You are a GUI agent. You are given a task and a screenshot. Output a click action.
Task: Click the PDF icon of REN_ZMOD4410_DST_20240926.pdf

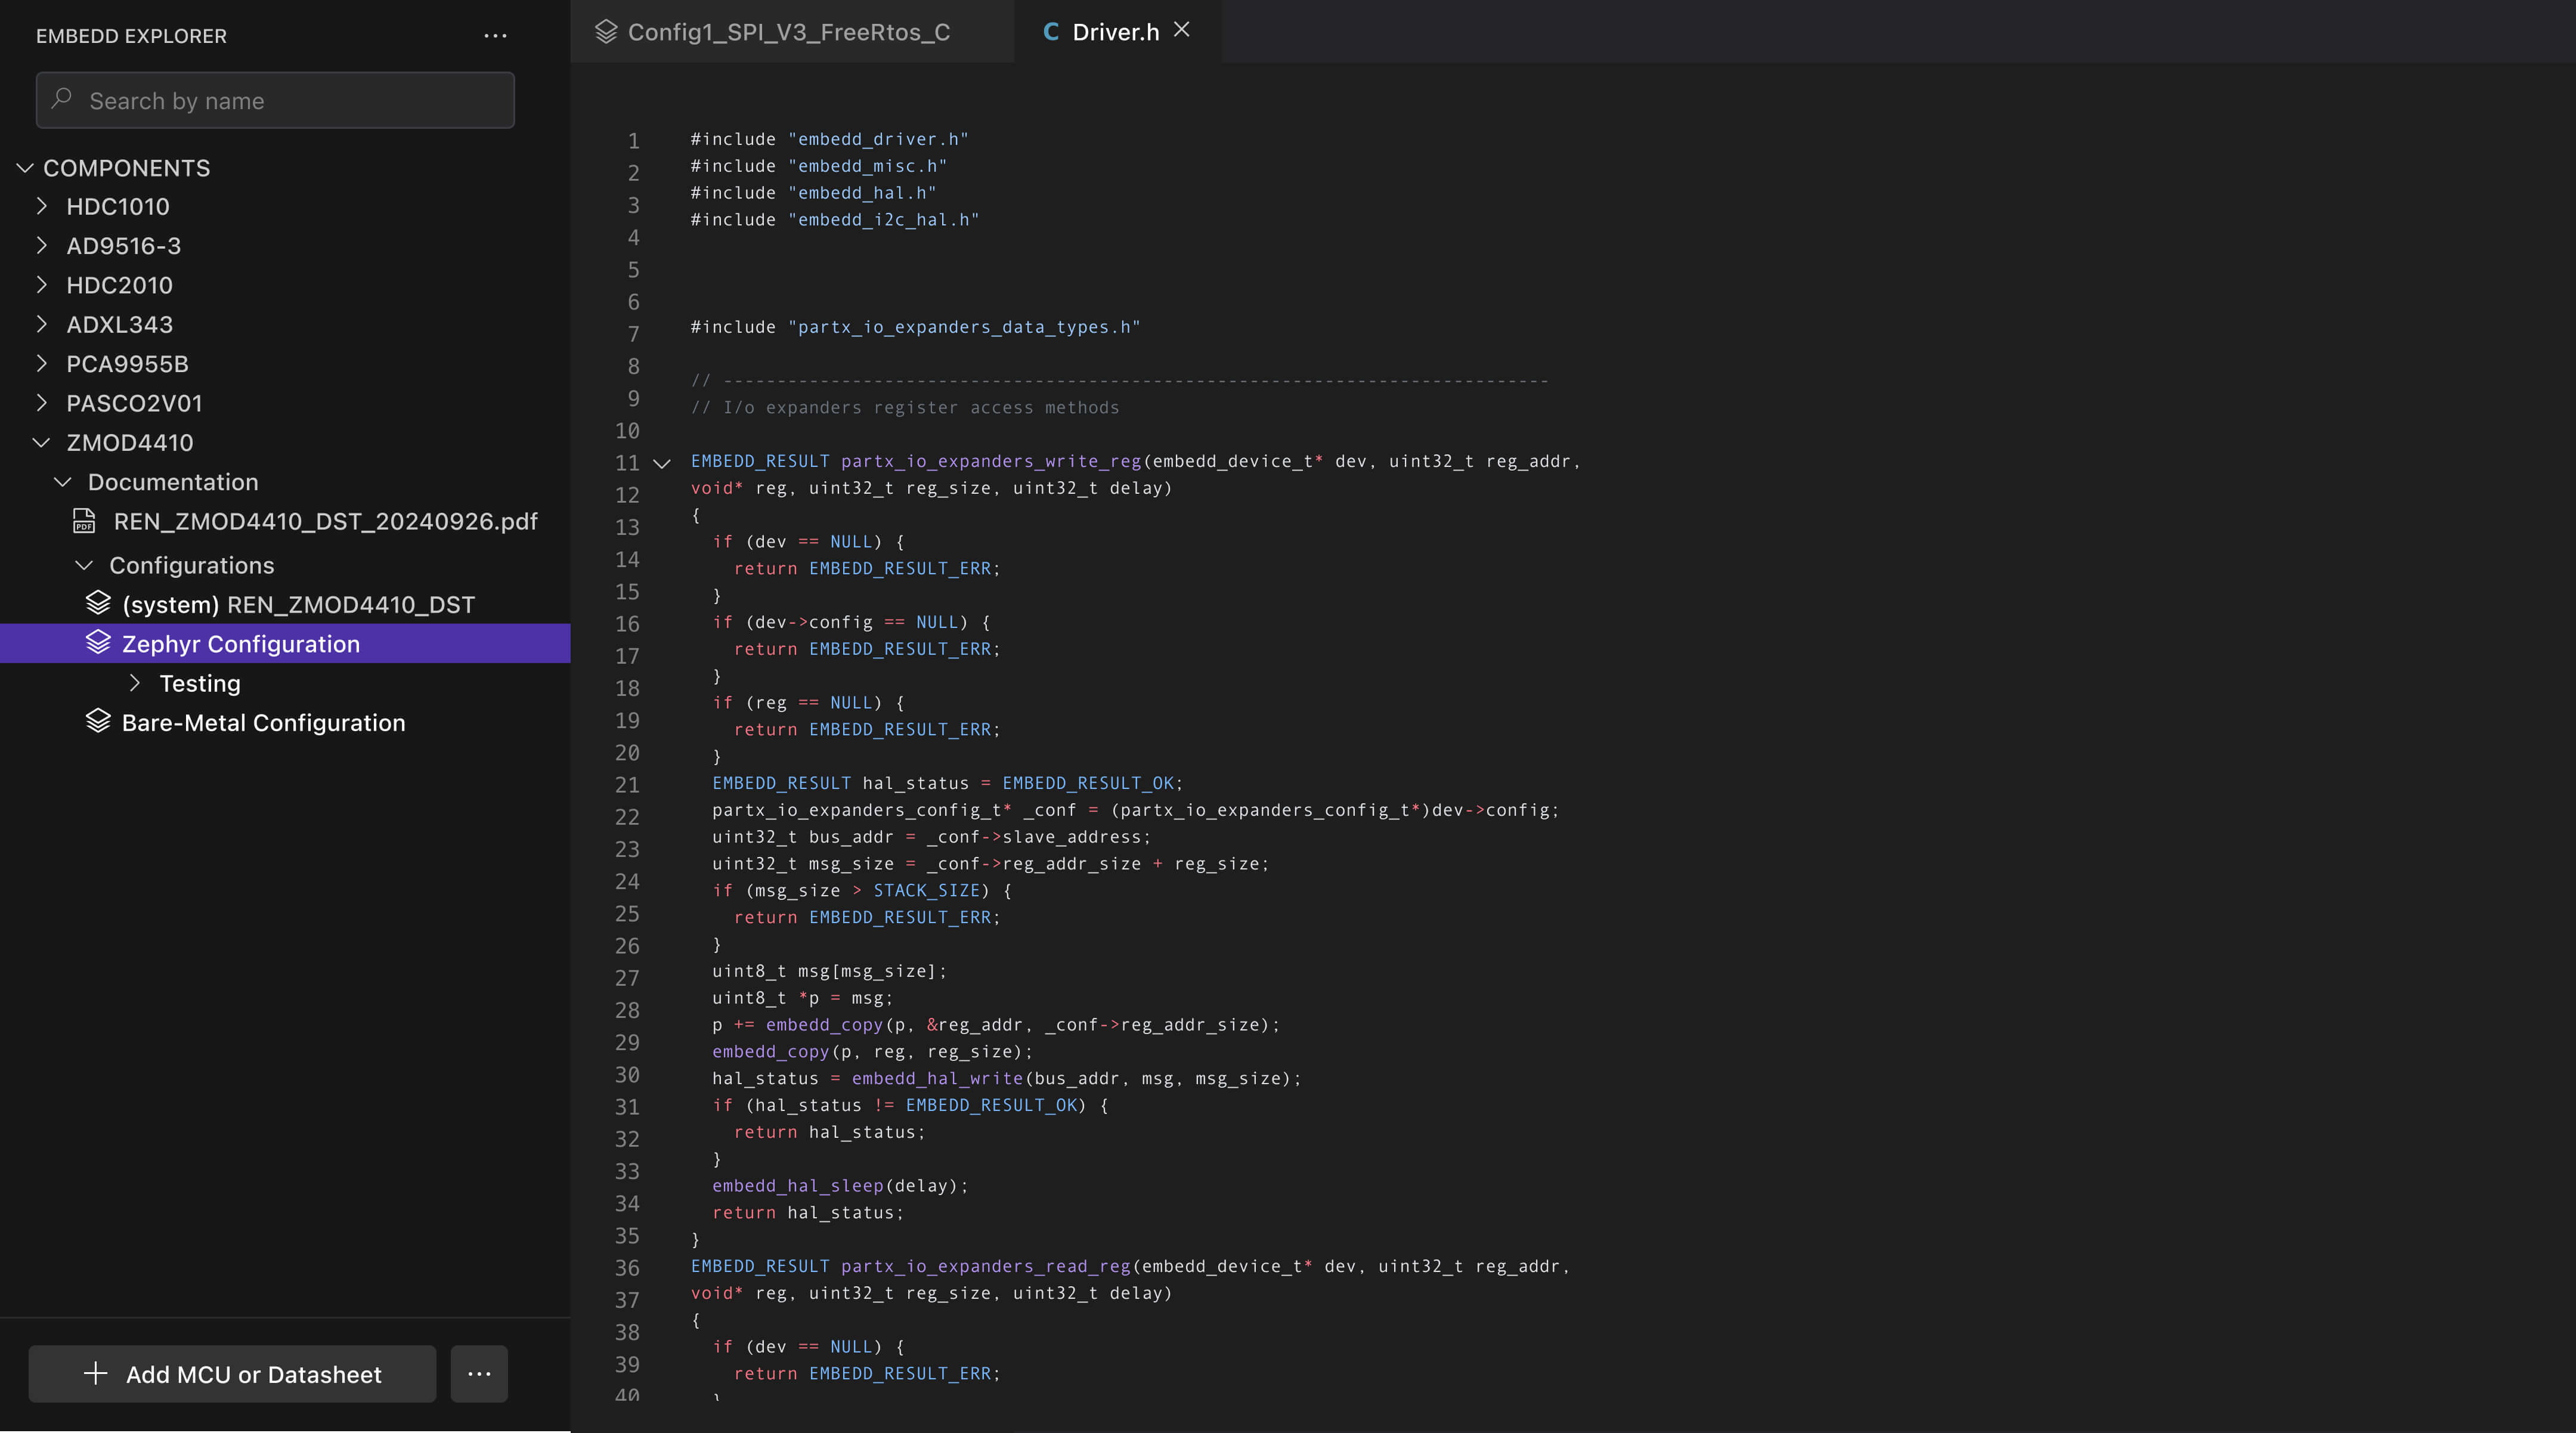pyautogui.click(x=84, y=521)
